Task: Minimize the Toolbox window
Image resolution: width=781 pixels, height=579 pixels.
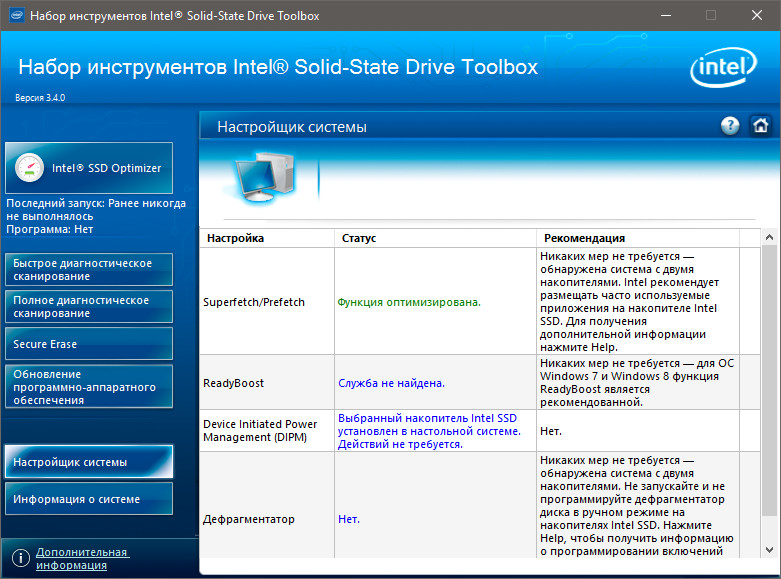Action: pos(666,15)
